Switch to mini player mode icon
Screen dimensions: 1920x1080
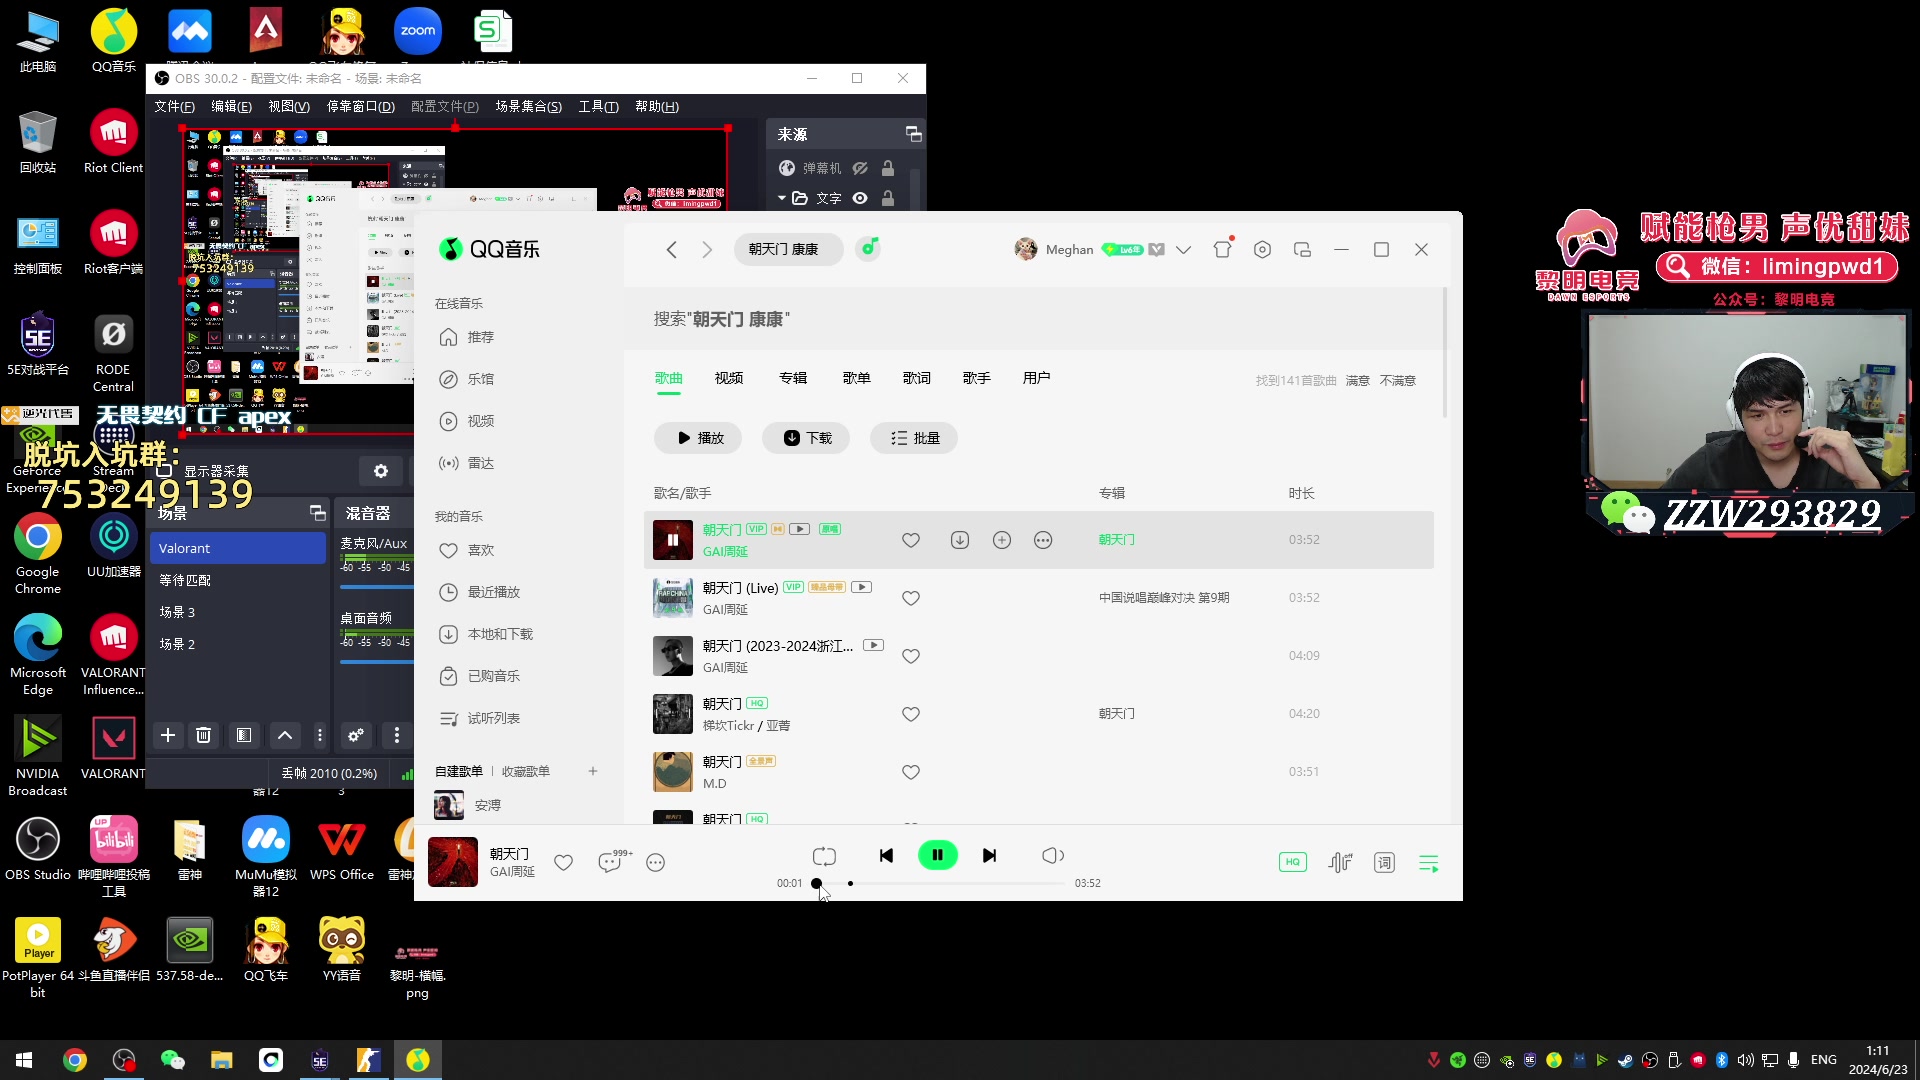pos(1302,250)
